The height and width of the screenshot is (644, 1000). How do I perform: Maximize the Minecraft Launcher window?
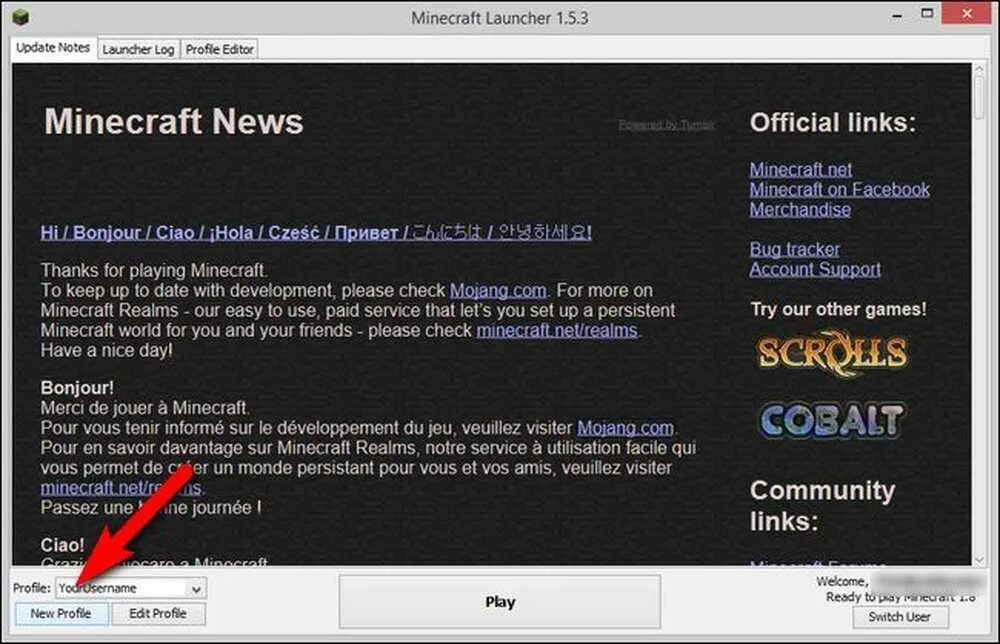click(927, 13)
